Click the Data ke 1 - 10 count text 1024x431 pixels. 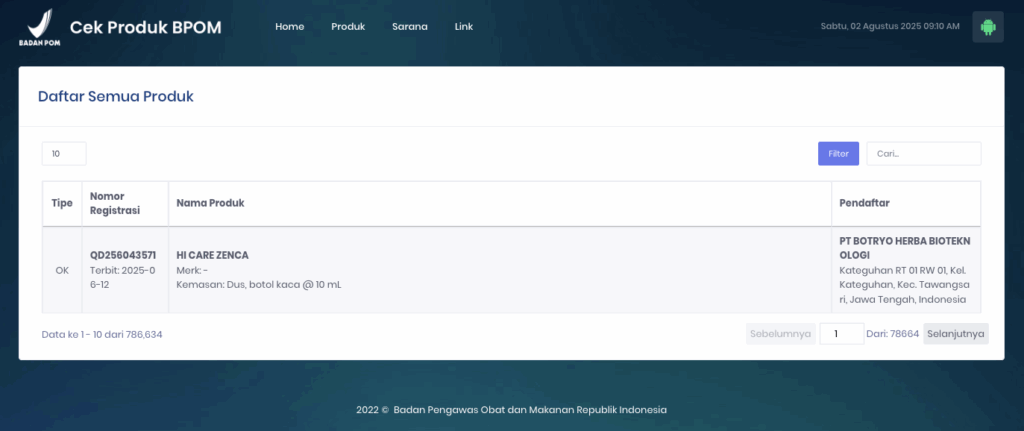[102, 334]
